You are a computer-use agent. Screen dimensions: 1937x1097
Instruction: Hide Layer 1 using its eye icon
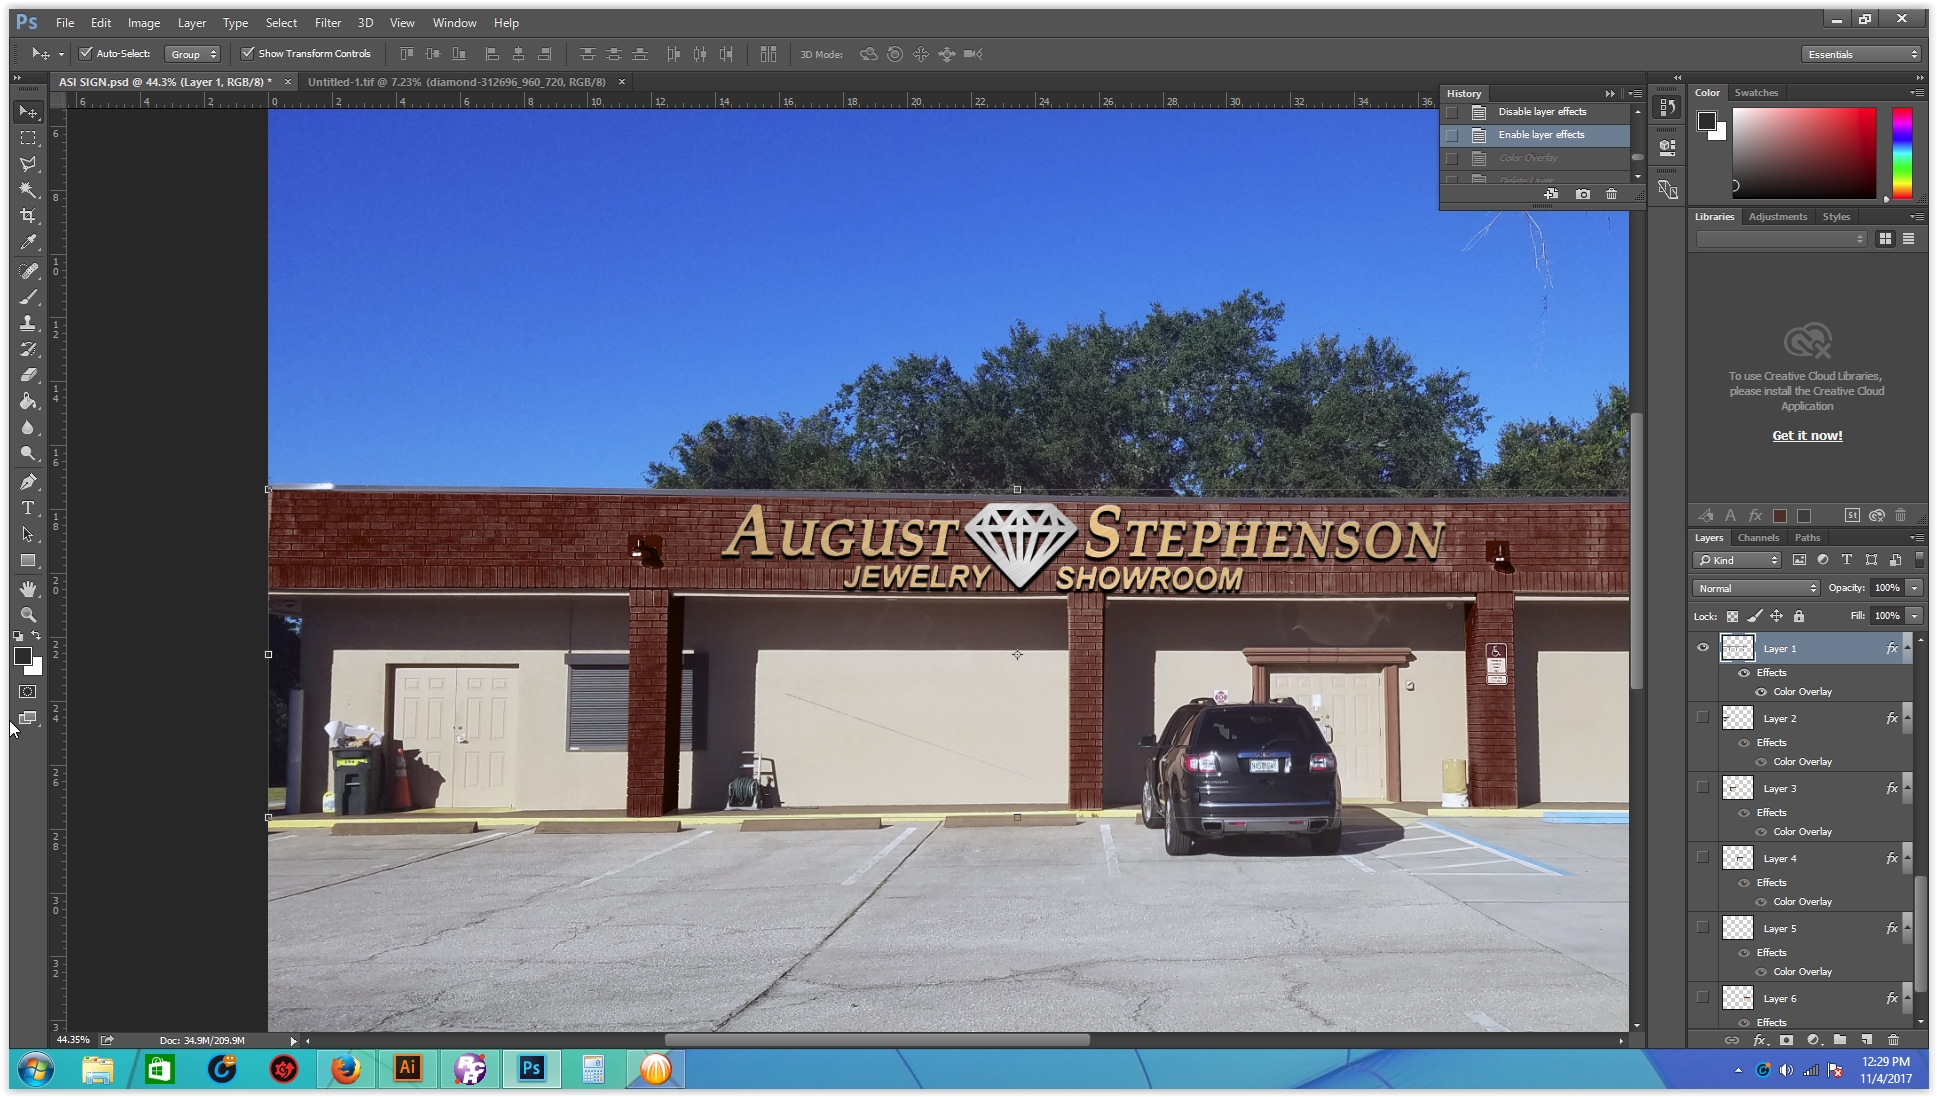point(1703,648)
